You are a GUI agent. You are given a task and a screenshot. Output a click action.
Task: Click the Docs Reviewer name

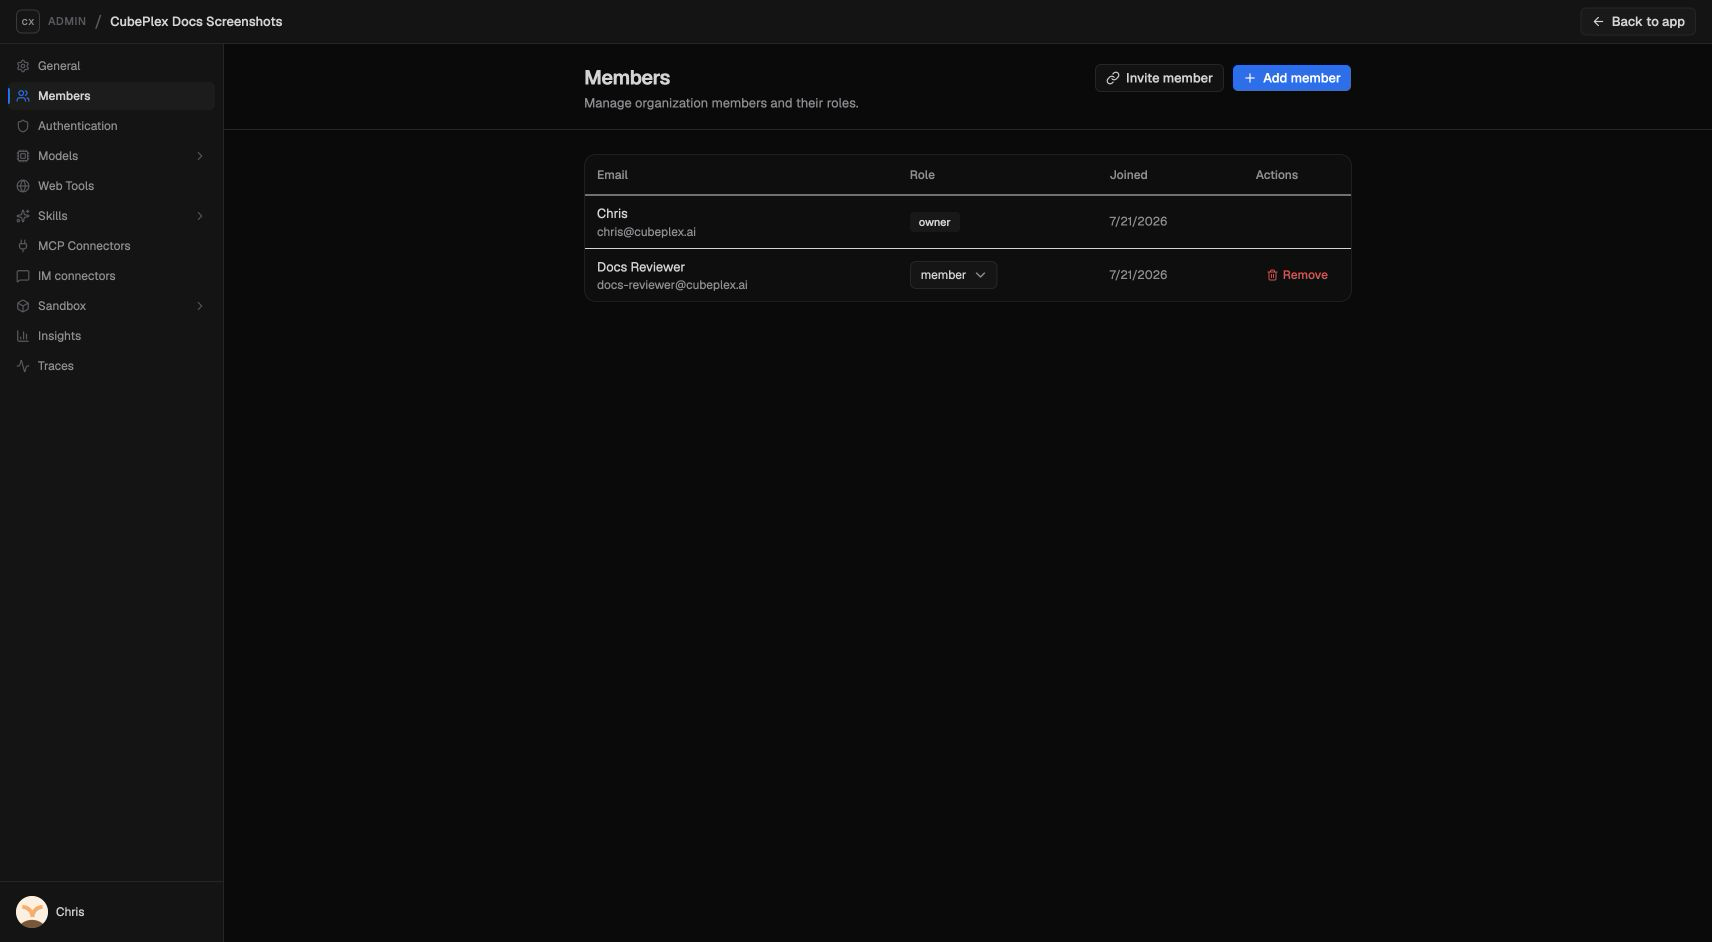pyautogui.click(x=641, y=267)
